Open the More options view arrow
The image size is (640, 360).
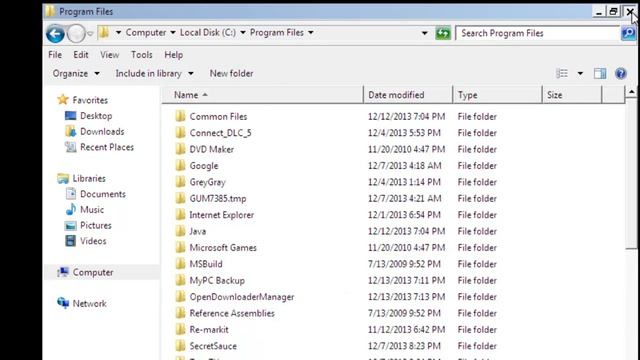tap(580, 74)
